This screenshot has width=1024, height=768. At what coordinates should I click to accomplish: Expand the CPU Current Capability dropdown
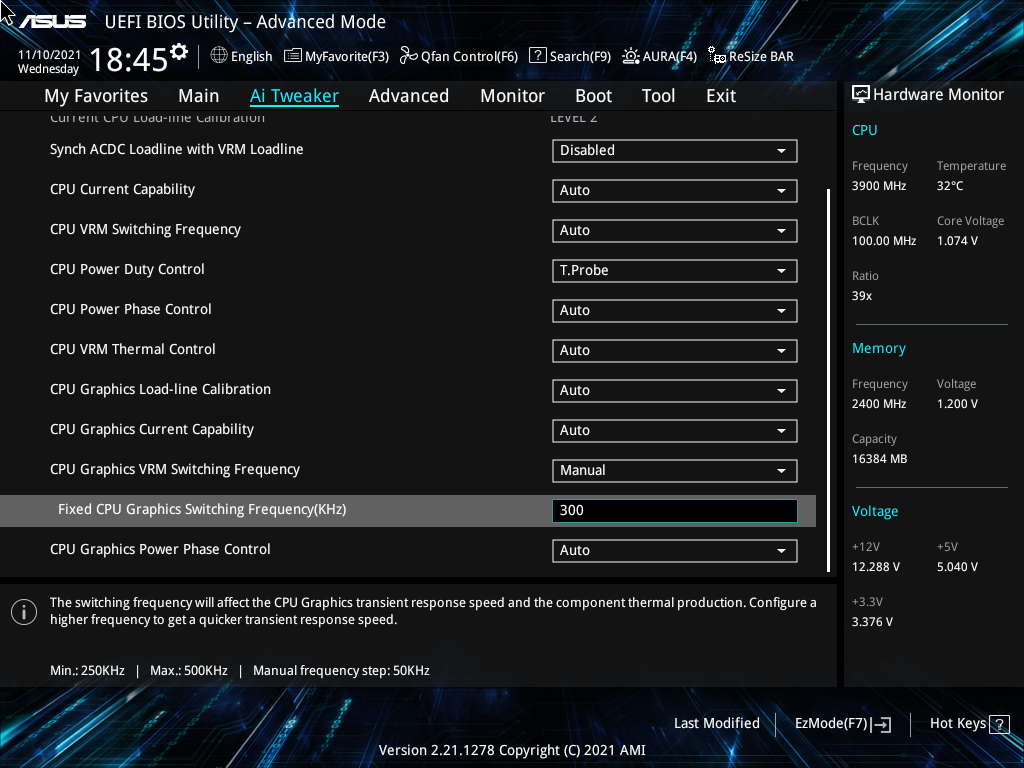675,191
